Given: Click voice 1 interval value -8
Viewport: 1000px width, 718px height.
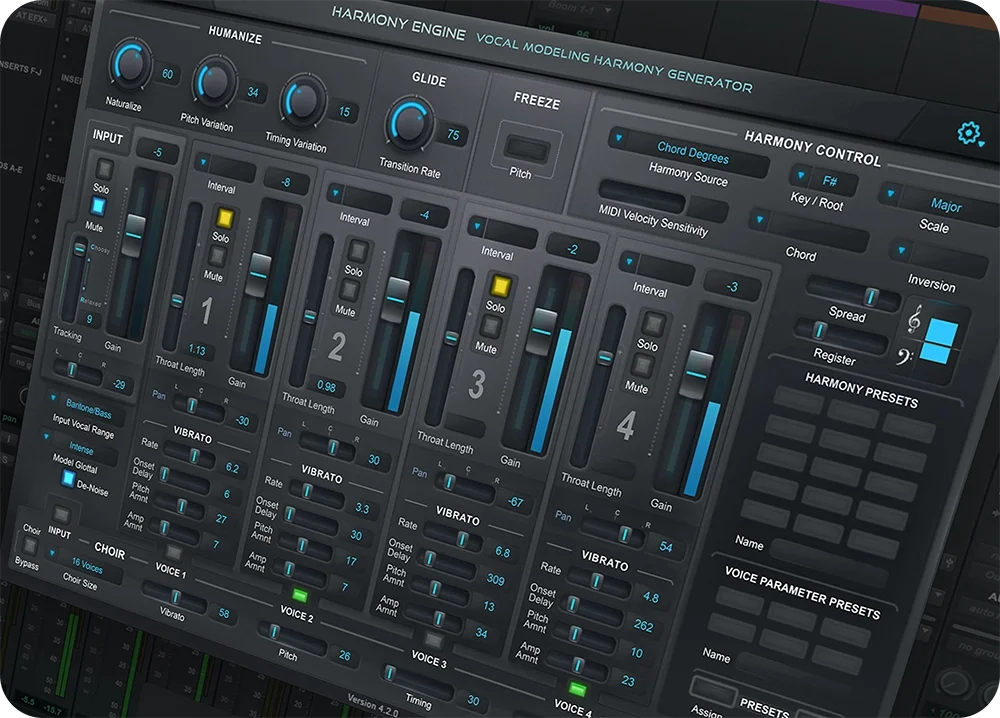Looking at the screenshot, I should tap(286, 181).
